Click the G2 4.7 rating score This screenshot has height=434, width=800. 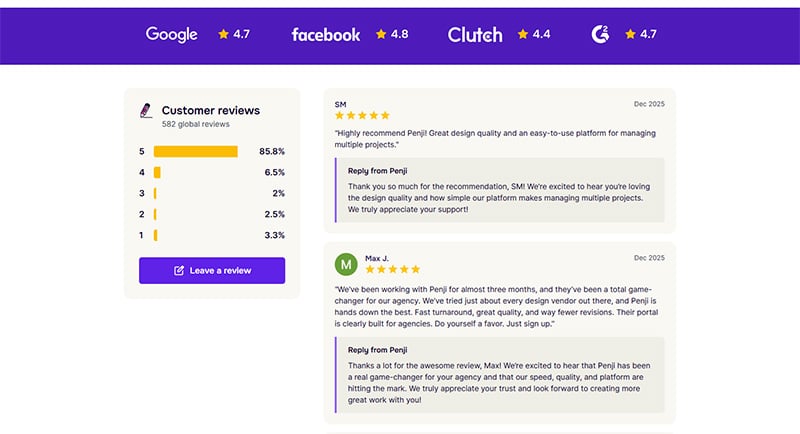click(x=648, y=34)
